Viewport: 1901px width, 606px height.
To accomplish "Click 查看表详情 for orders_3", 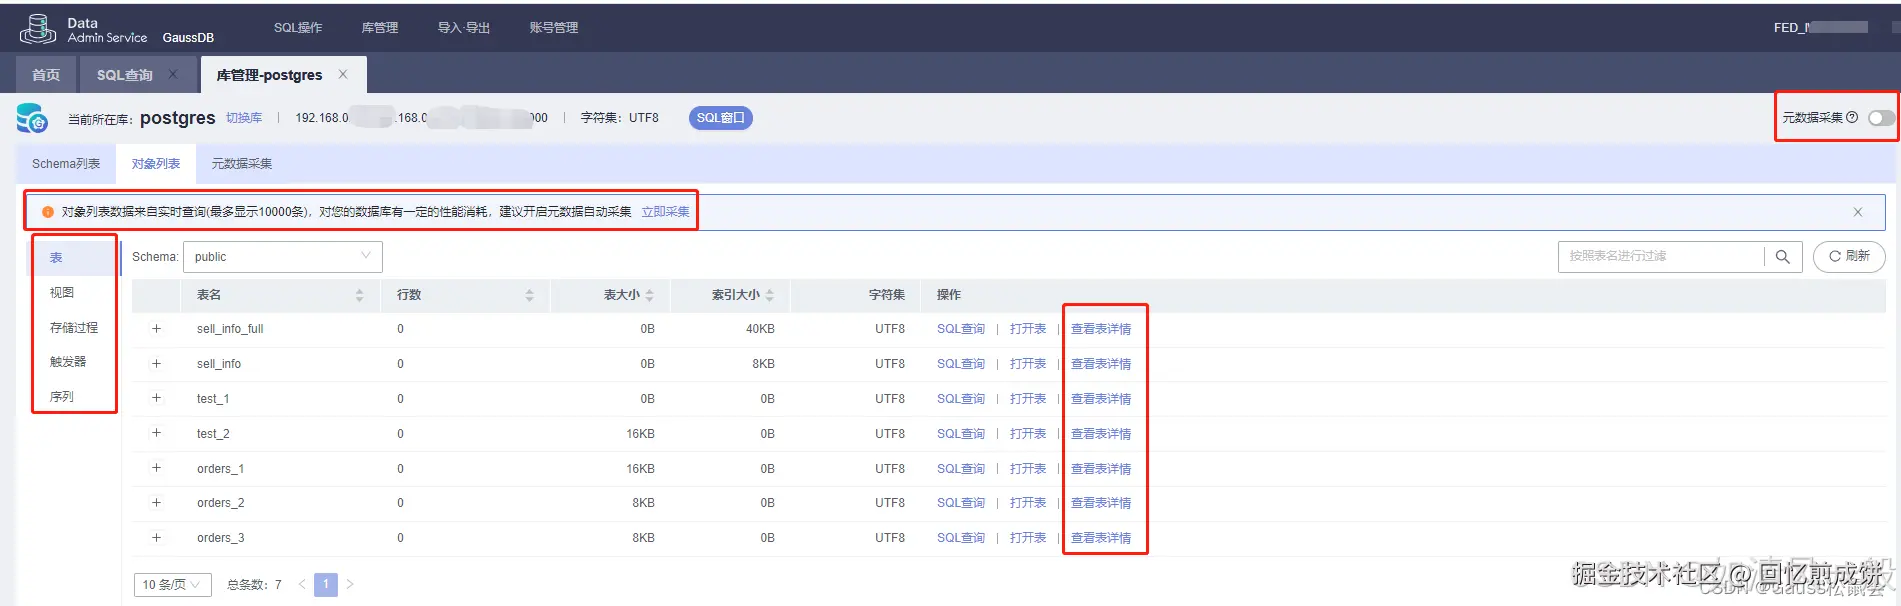I will (1101, 538).
